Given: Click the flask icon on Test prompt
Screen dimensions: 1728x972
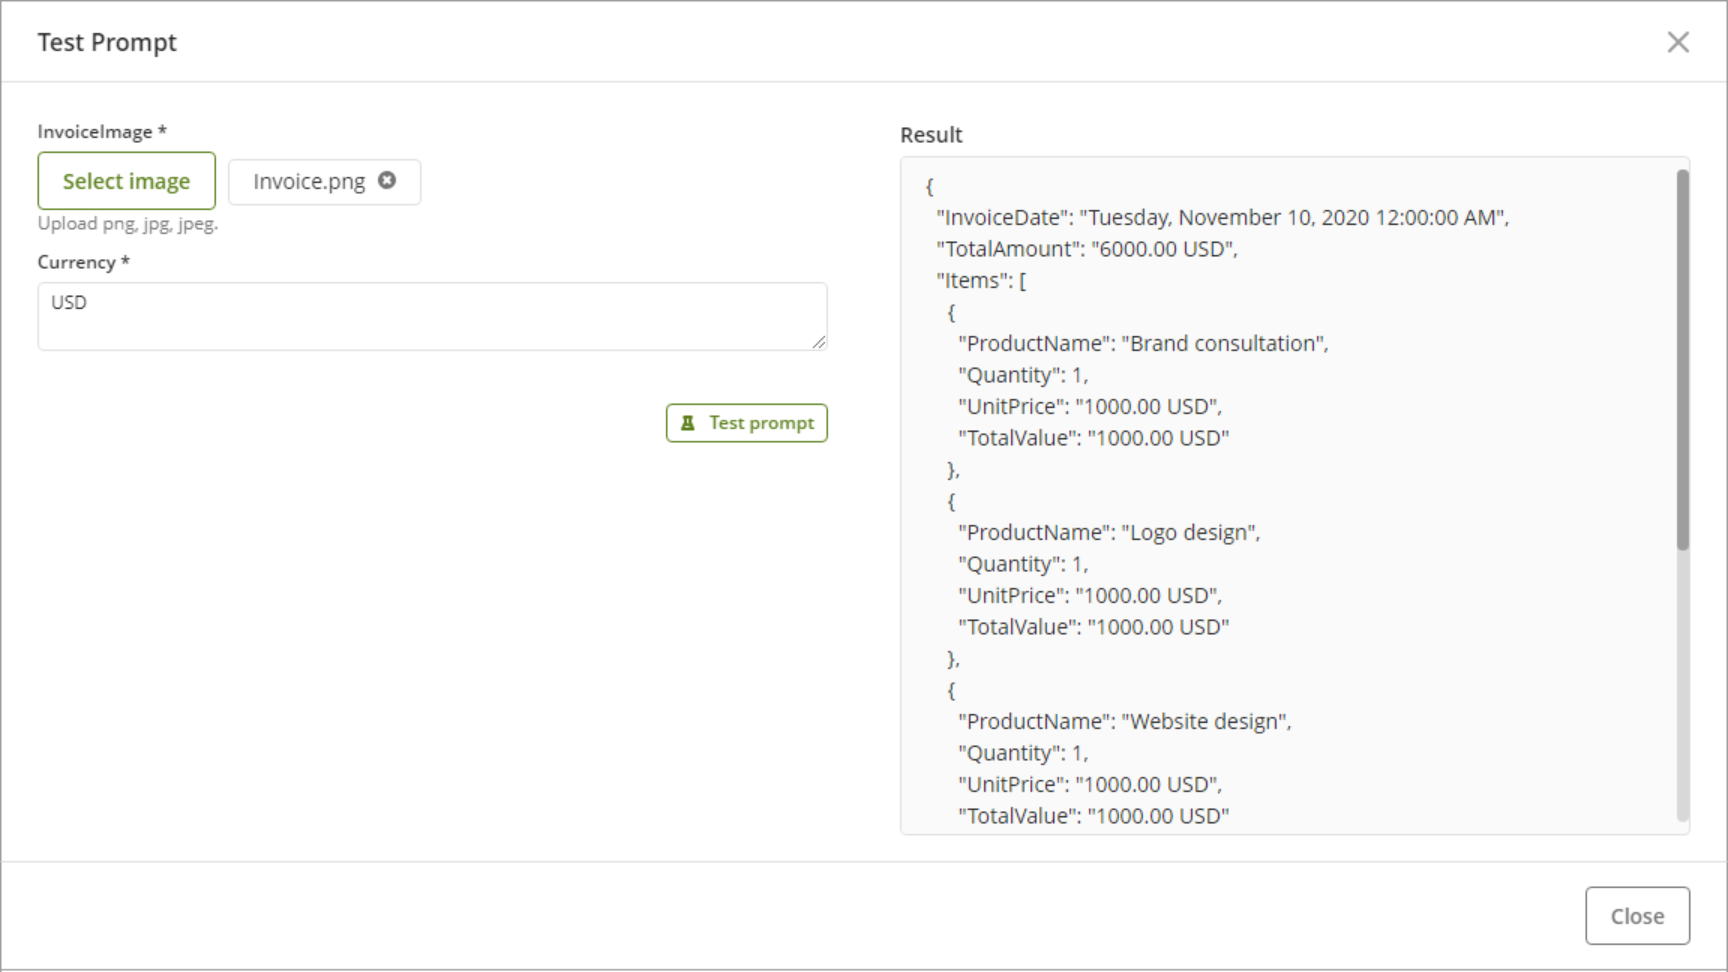Looking at the screenshot, I should 688,423.
